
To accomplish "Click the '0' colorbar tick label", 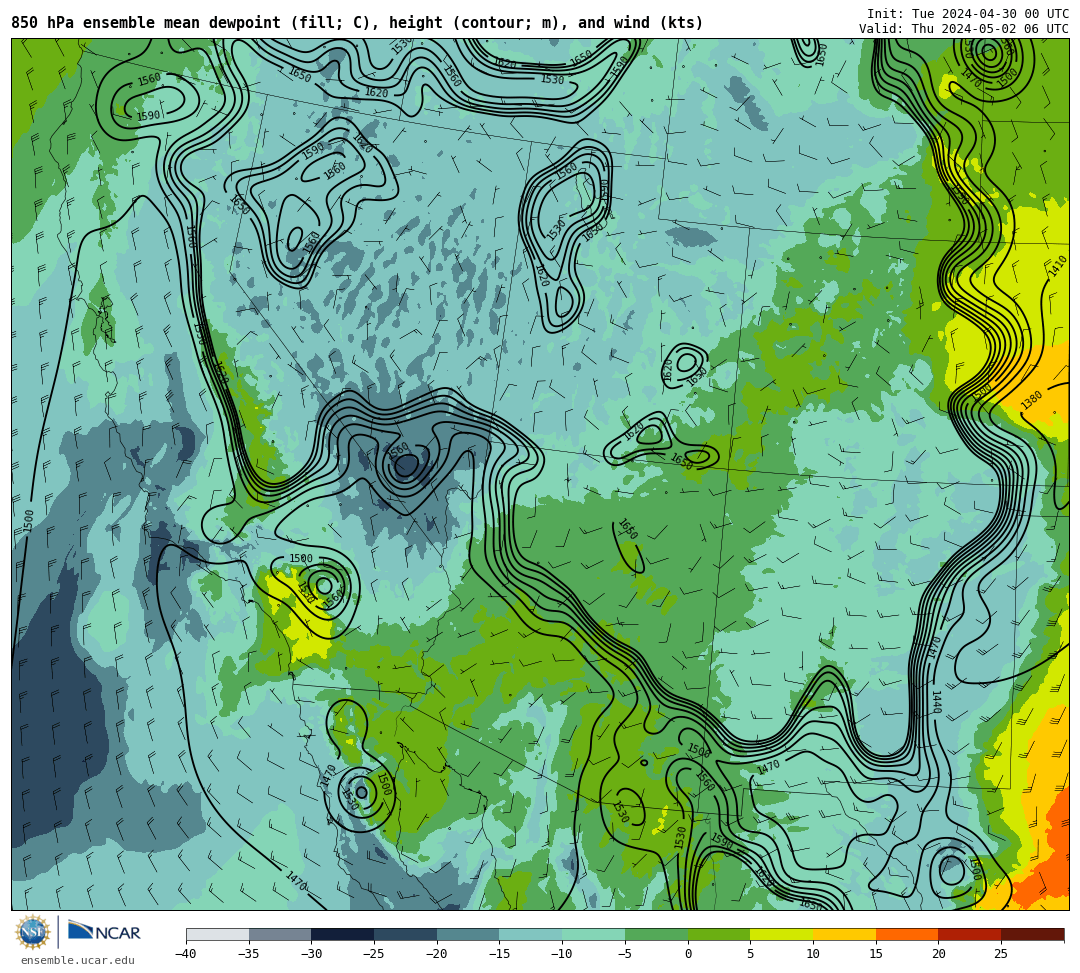I will pyautogui.click(x=688, y=954).
